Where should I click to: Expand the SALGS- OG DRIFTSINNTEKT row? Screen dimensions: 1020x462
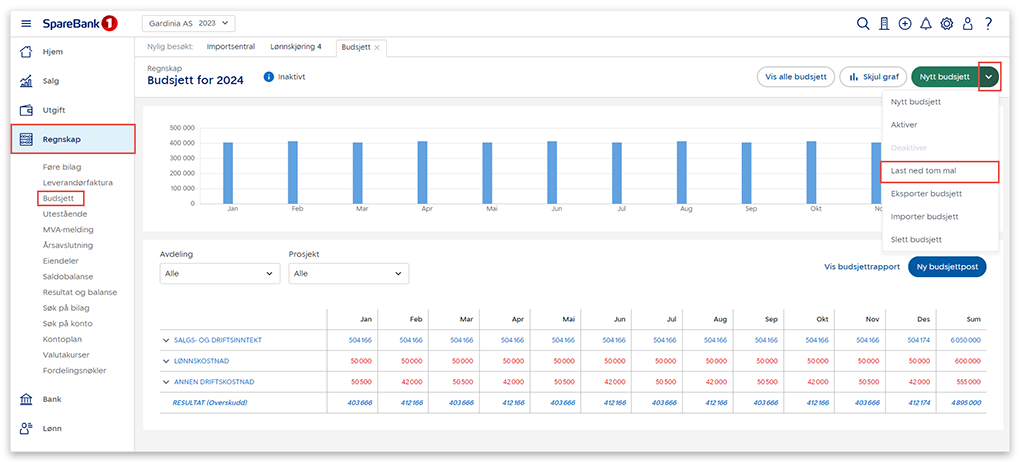(x=166, y=340)
